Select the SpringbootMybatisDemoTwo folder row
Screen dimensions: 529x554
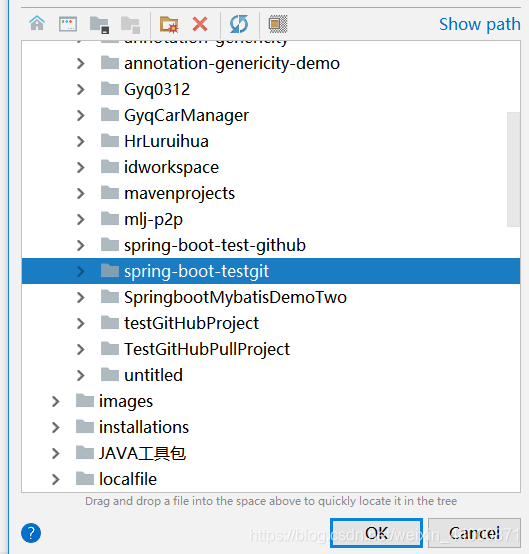coord(271,297)
